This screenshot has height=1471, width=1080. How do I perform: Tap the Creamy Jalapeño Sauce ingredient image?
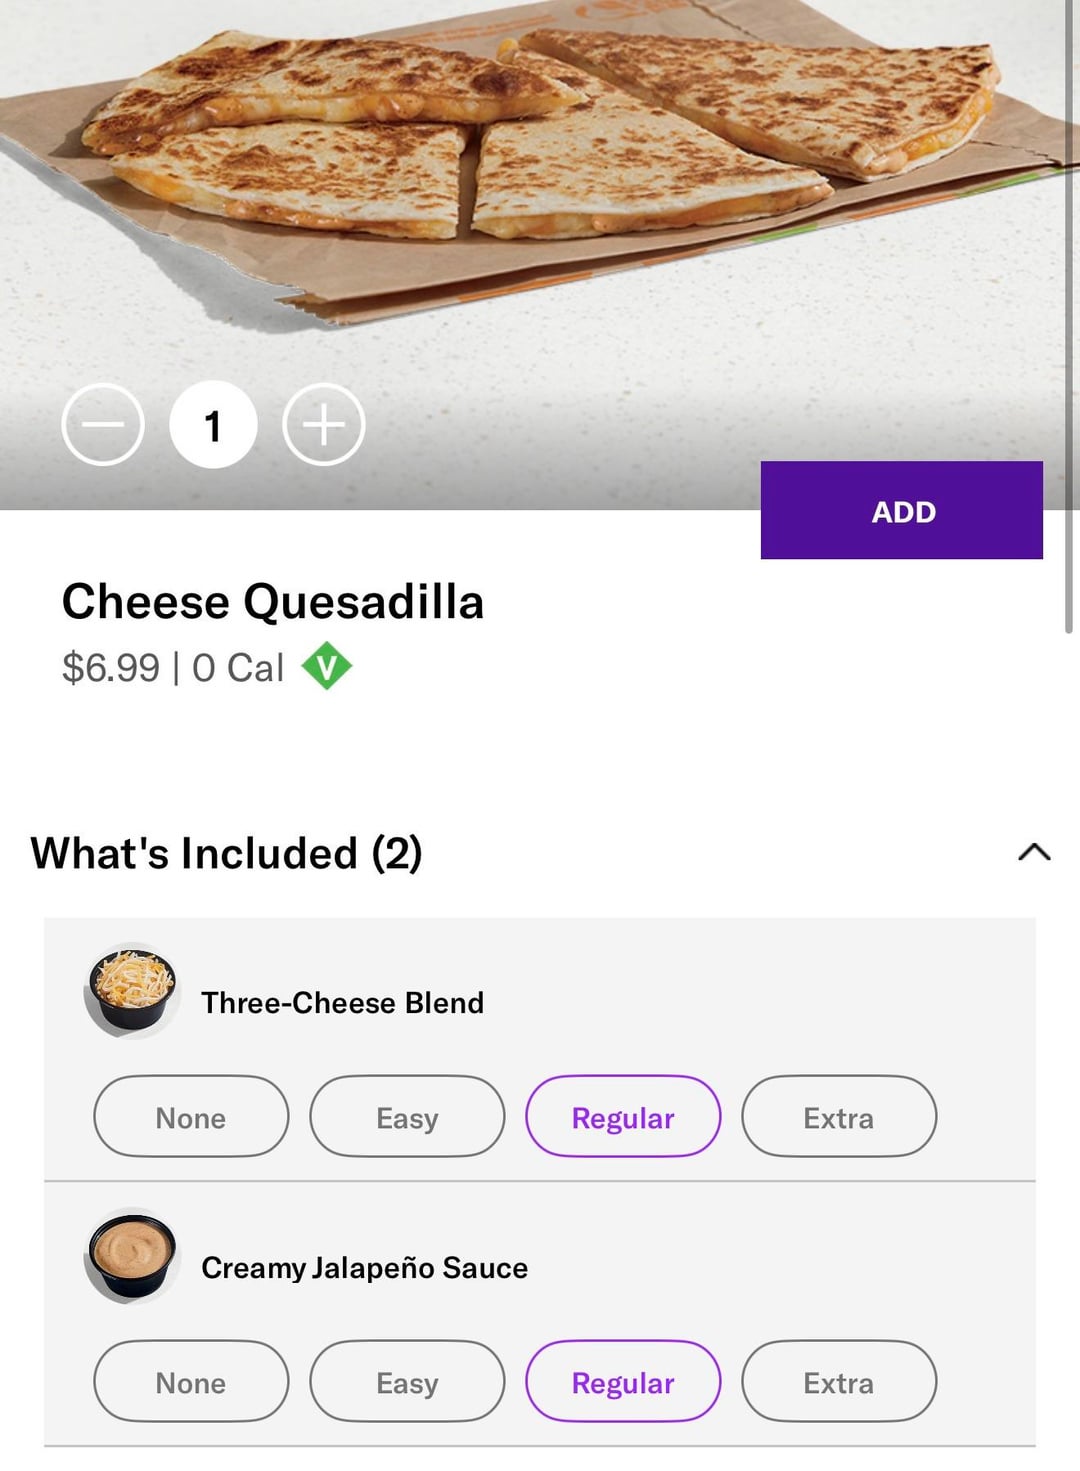point(132,1255)
